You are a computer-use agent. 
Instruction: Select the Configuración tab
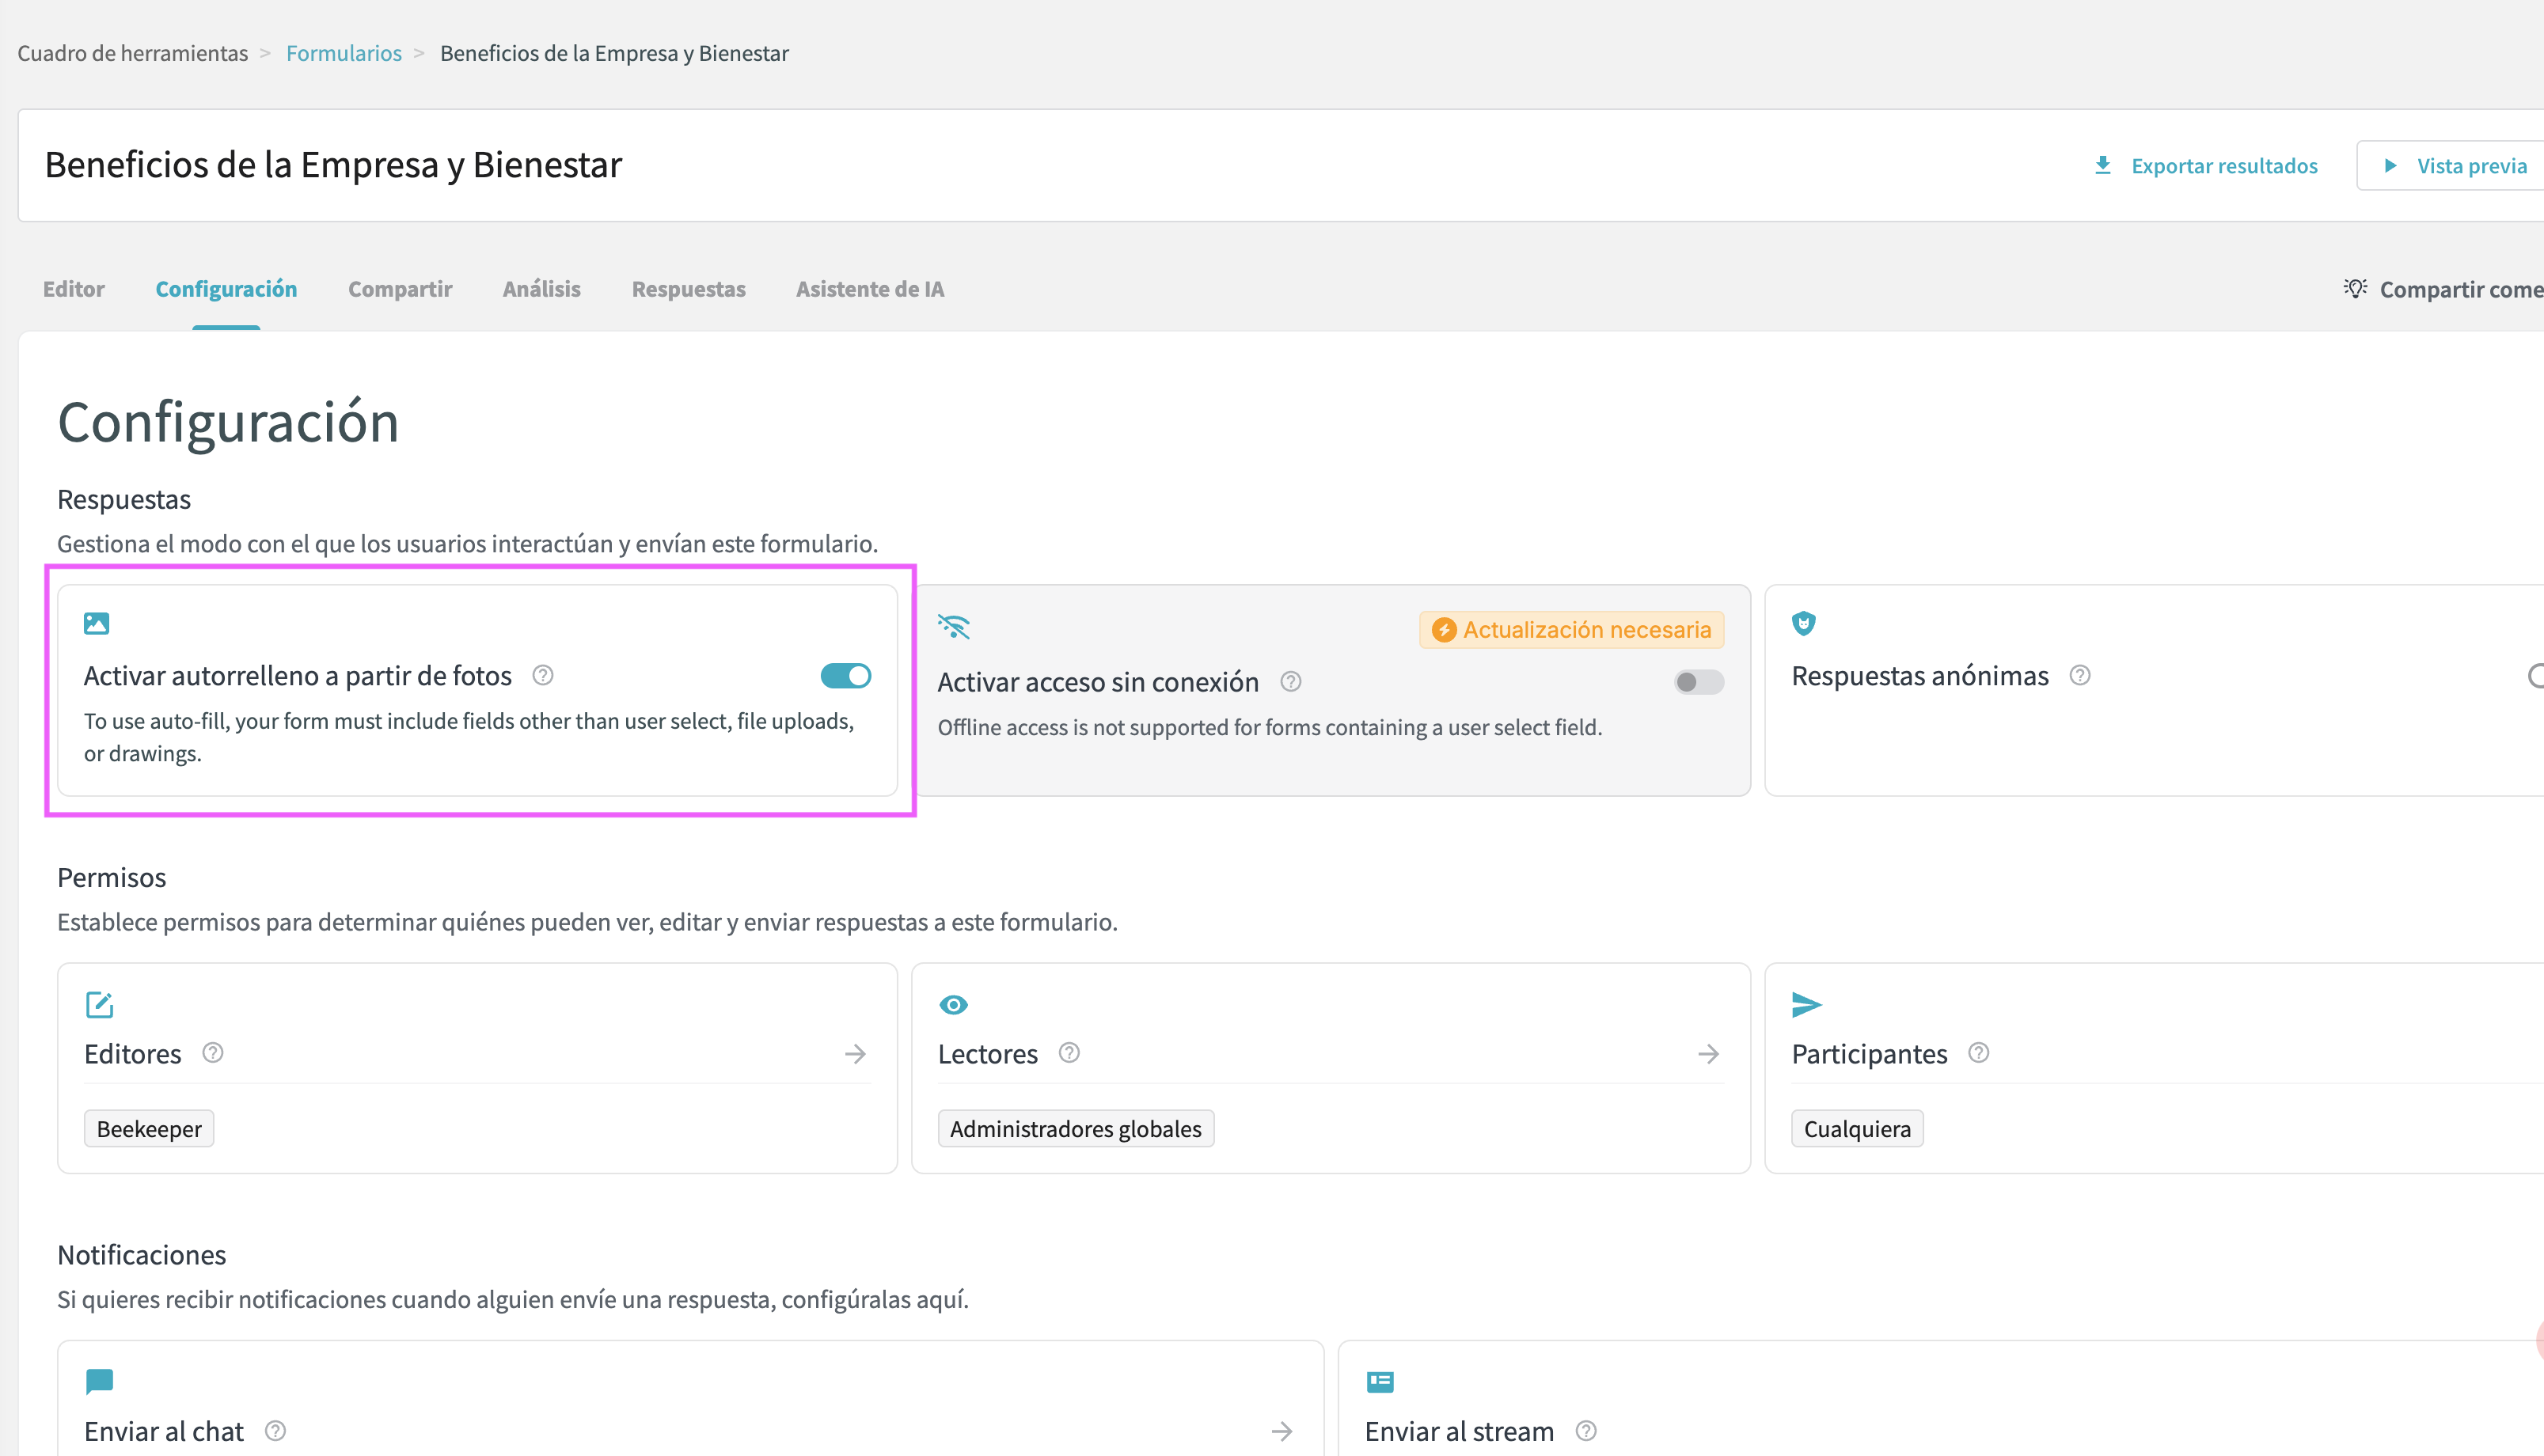coord(226,289)
